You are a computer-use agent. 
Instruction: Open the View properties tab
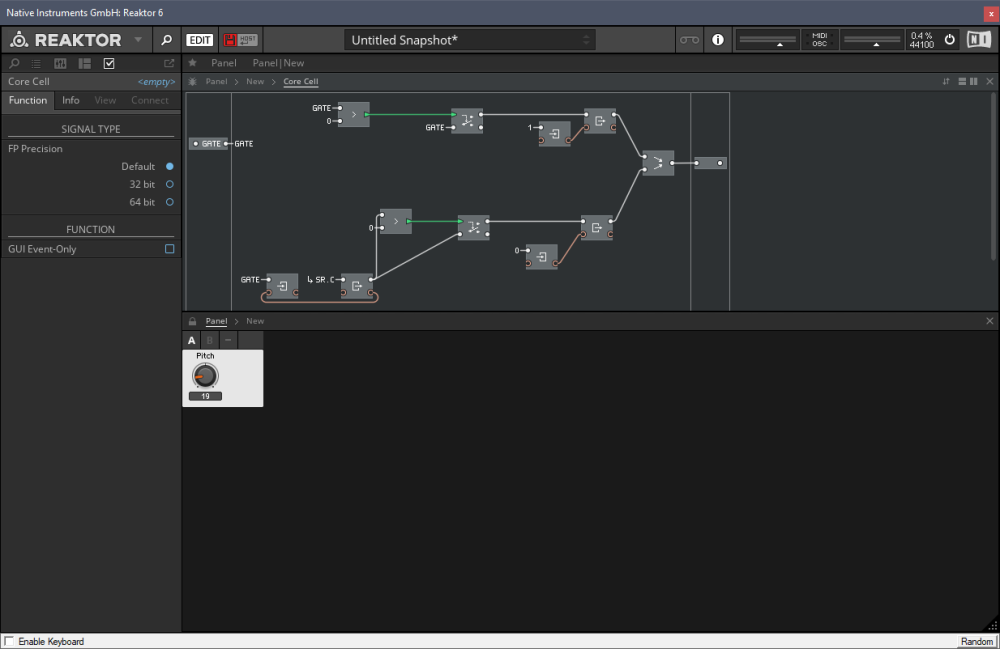(105, 100)
